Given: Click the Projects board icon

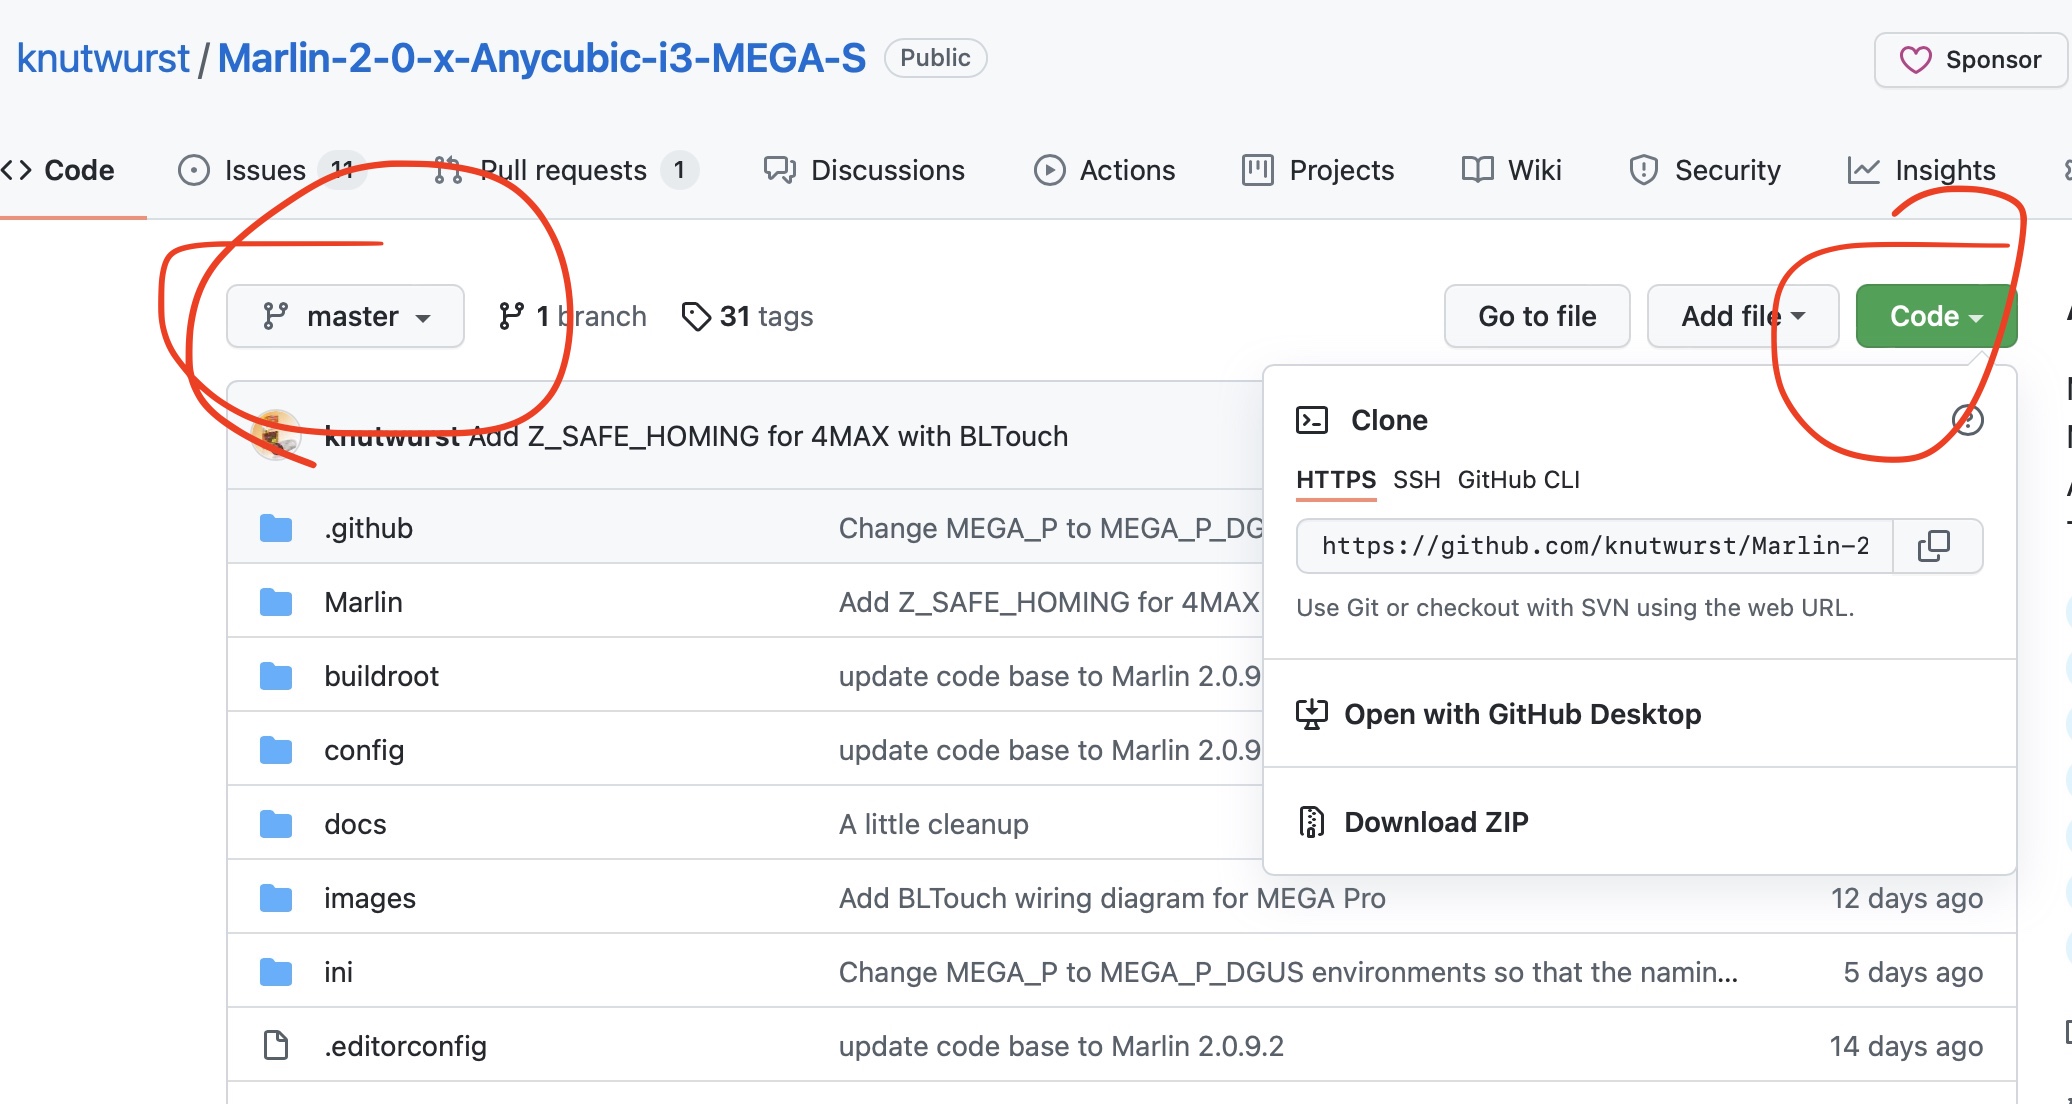Looking at the screenshot, I should pos(1258,170).
